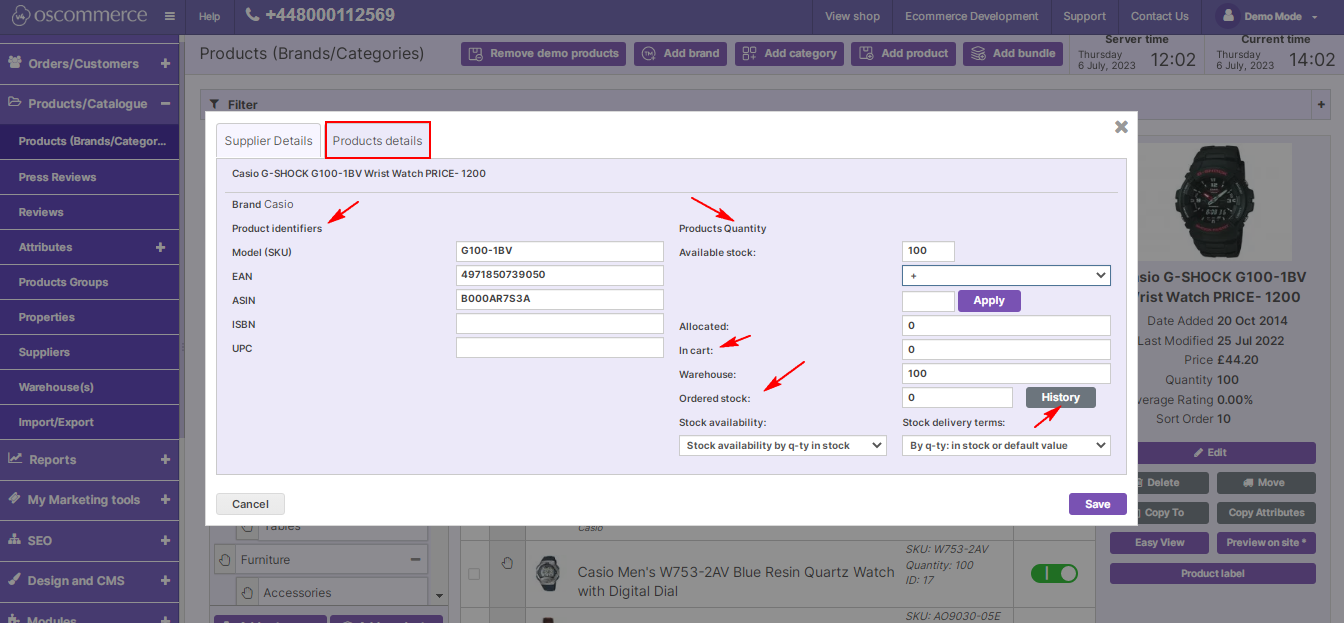The width and height of the screenshot is (1344, 623).
Task: Click the Easy View button
Action: (1159, 542)
